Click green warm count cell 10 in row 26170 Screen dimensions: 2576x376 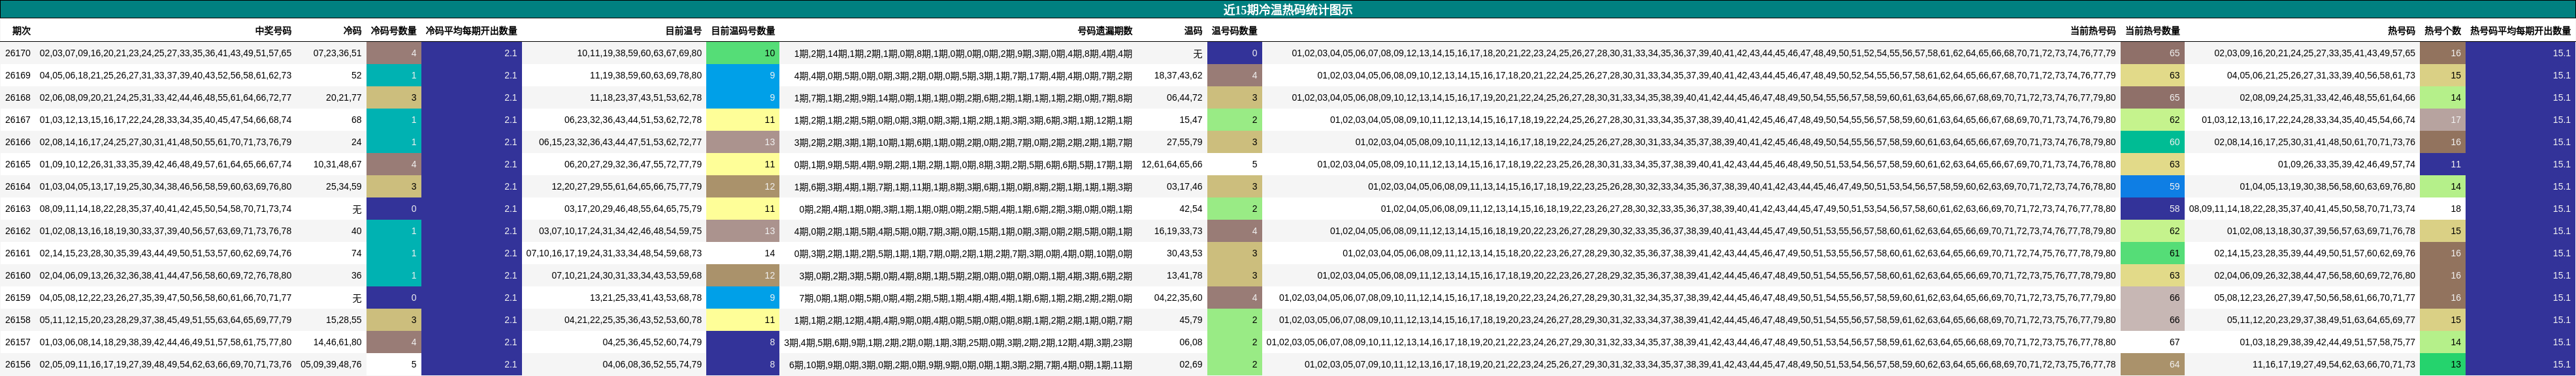click(743, 53)
